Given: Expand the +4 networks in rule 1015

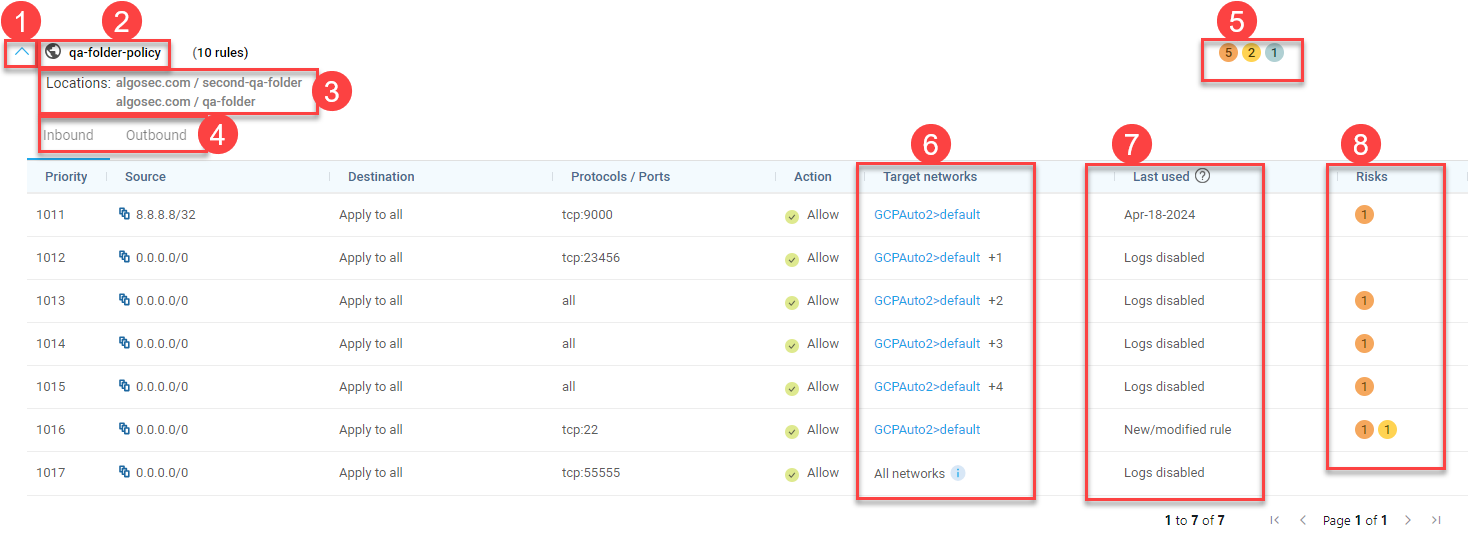Looking at the screenshot, I should [x=996, y=387].
